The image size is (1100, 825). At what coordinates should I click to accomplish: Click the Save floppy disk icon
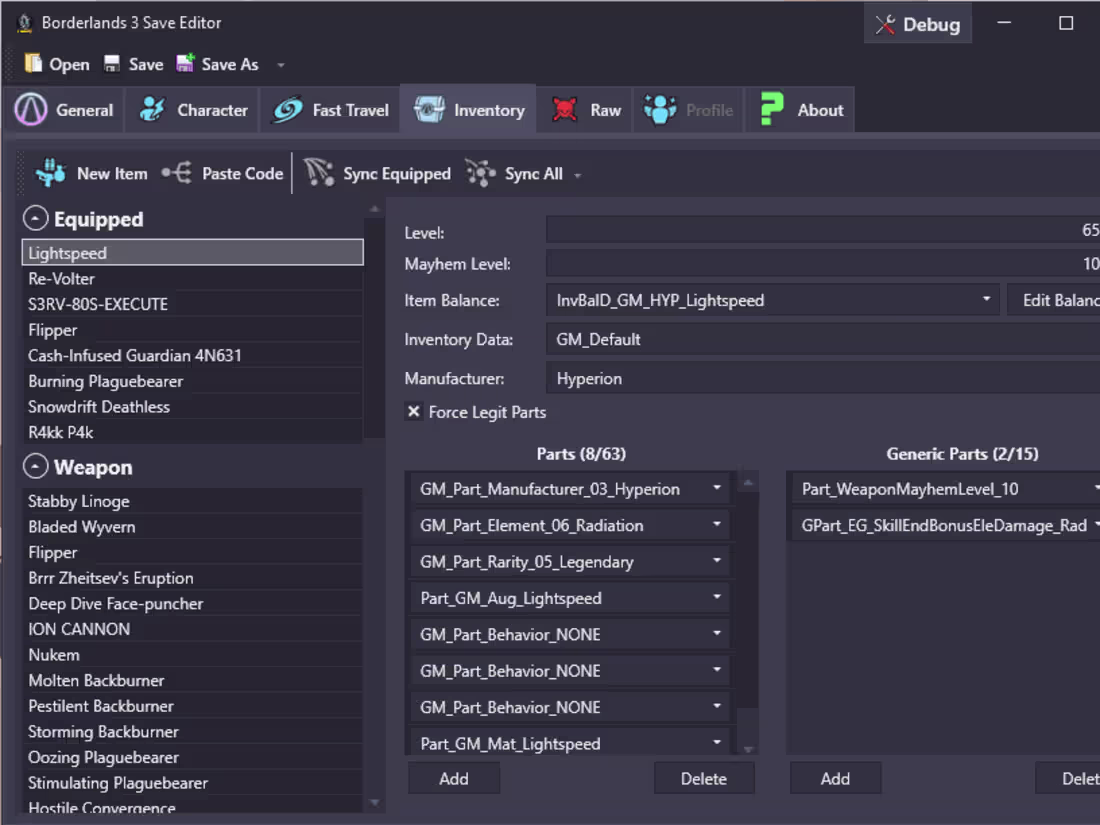coord(112,64)
